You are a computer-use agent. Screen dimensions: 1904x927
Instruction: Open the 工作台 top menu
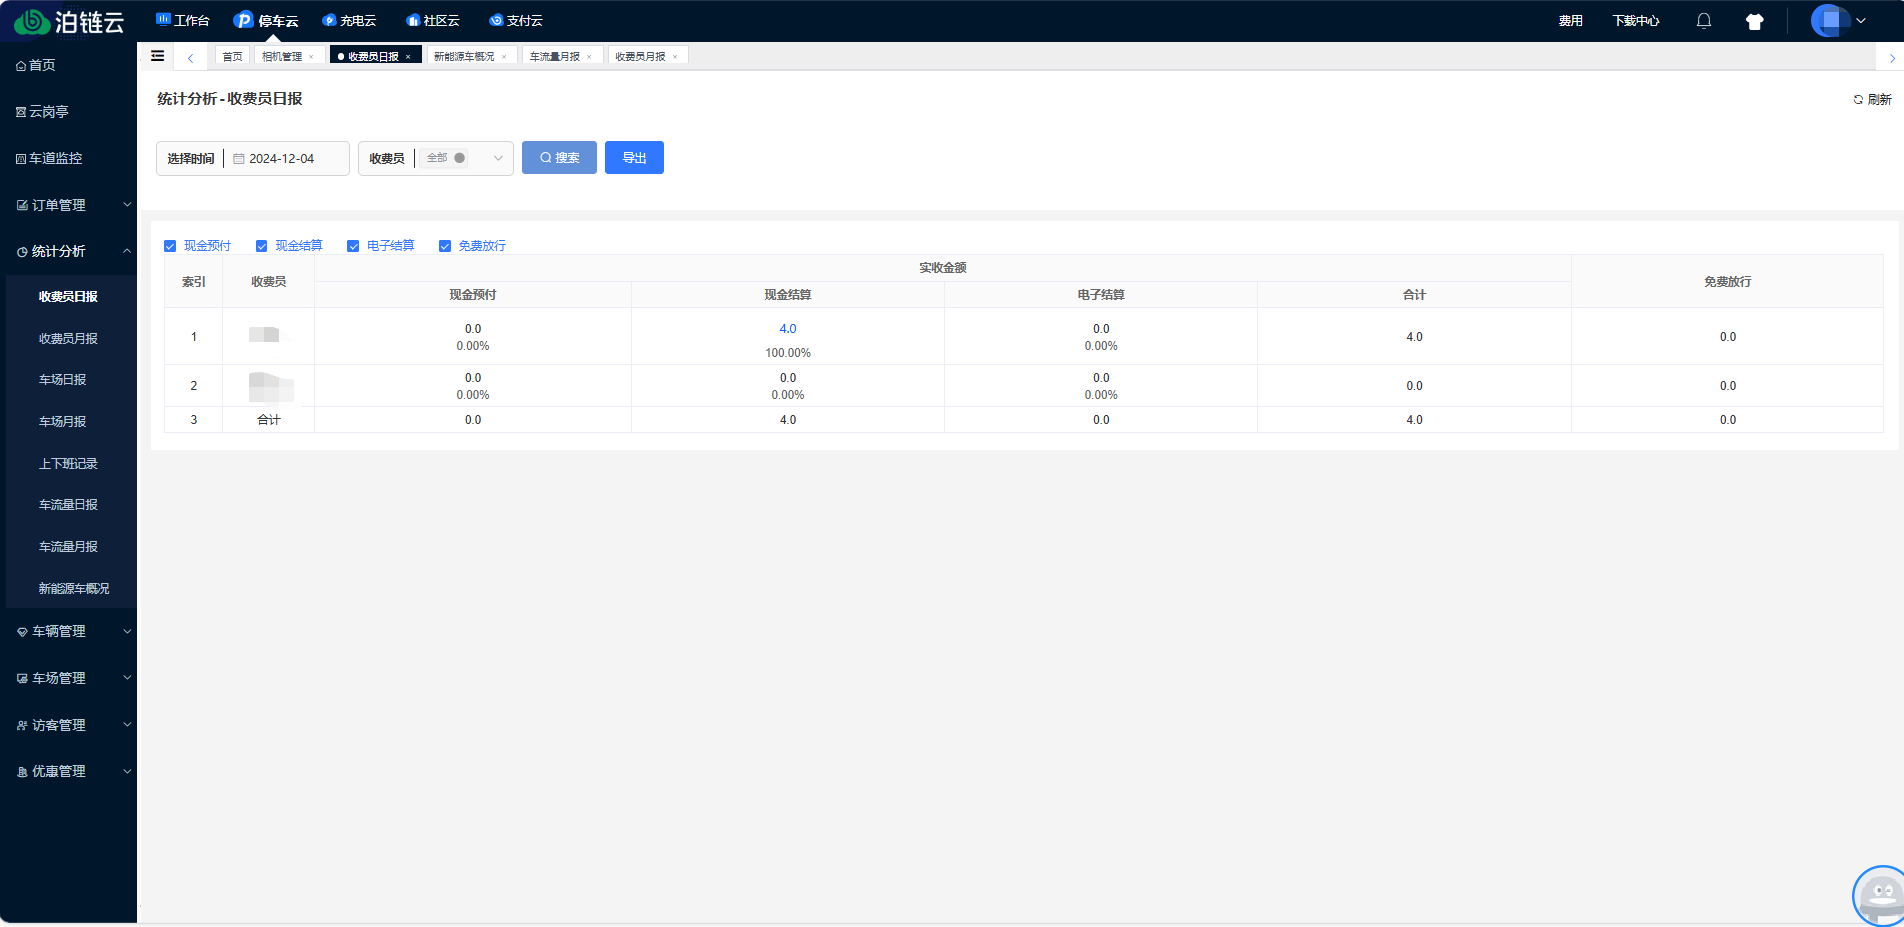tap(183, 21)
